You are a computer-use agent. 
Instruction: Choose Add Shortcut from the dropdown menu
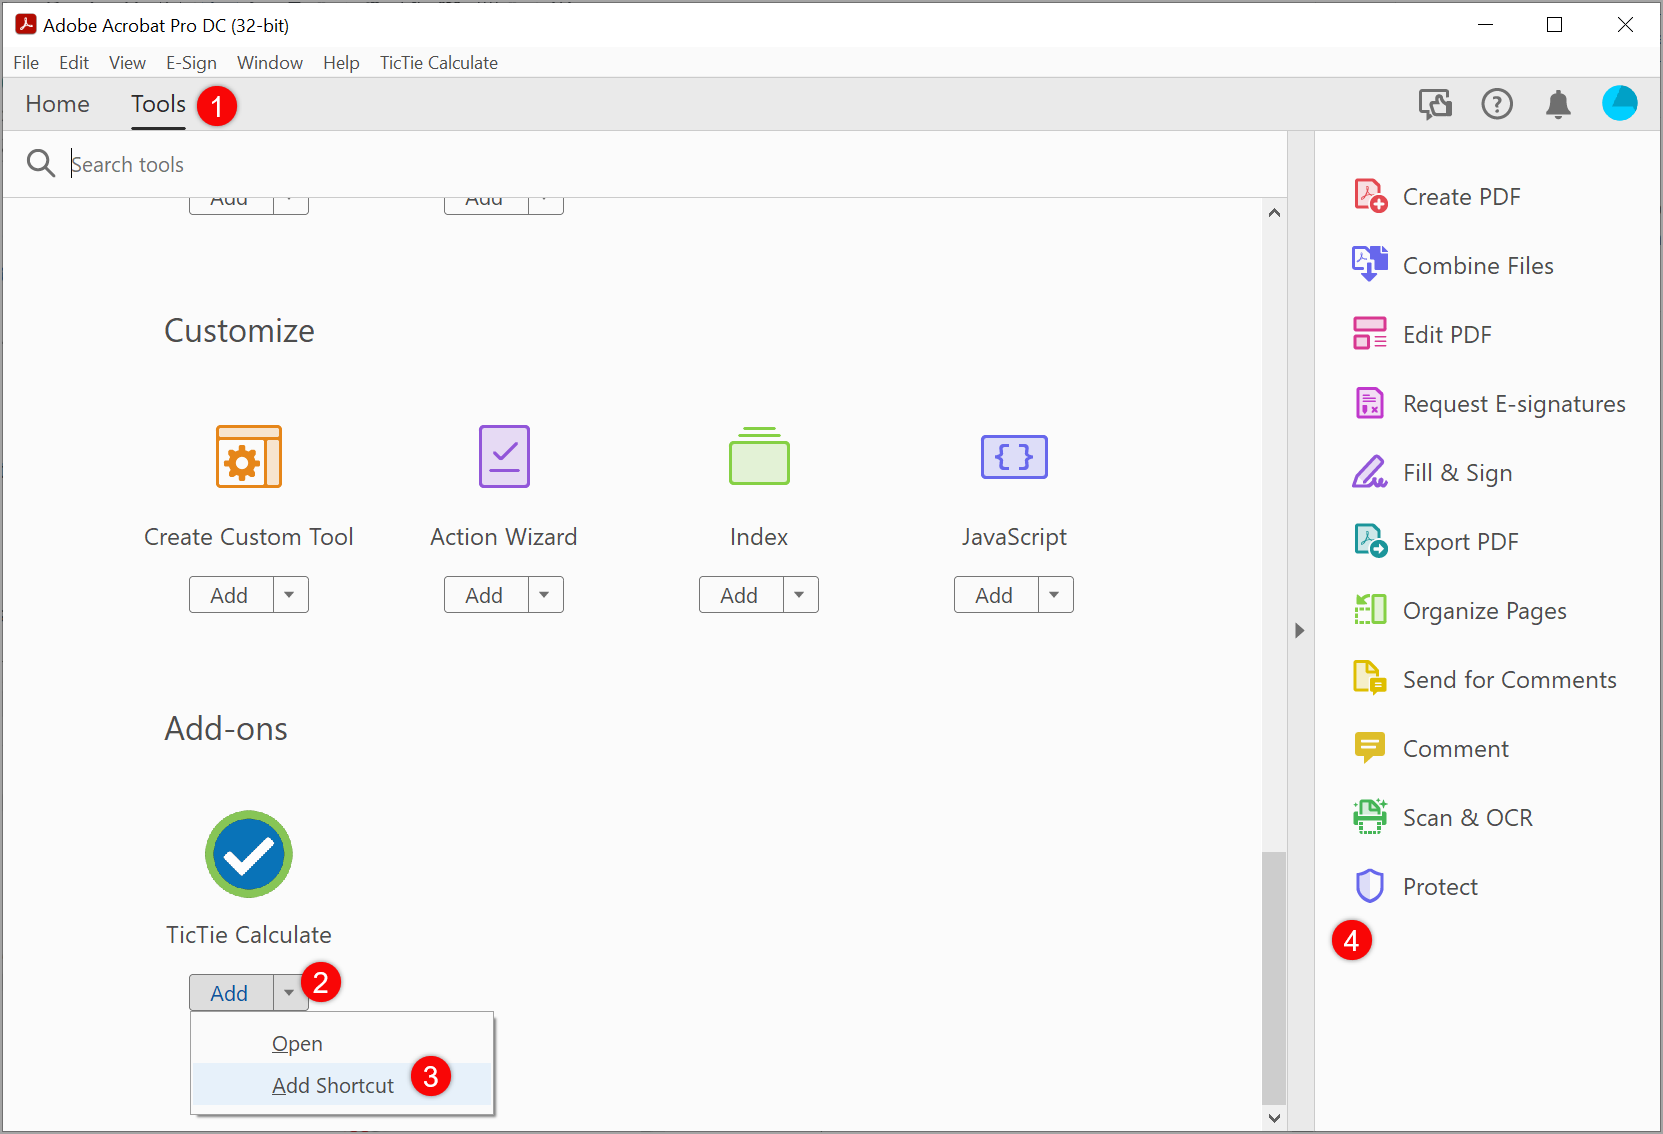[333, 1086]
